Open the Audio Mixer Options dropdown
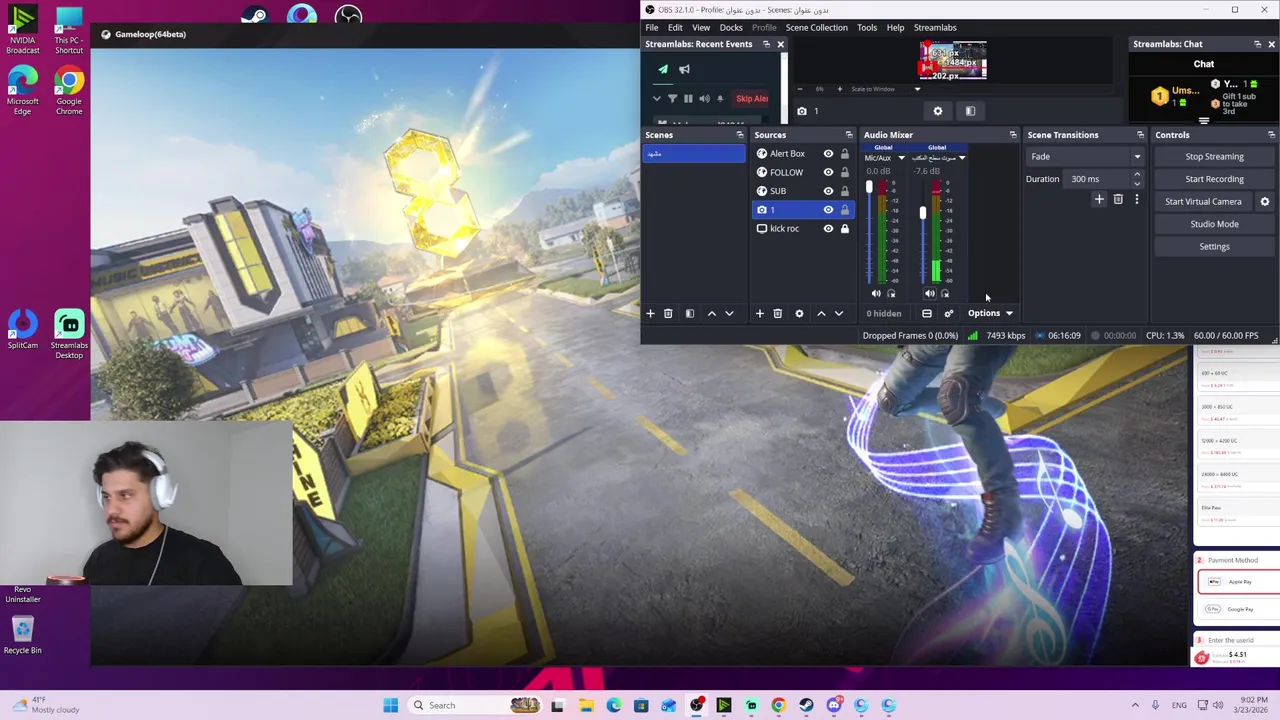Viewport: 1280px width, 720px height. [990, 314]
